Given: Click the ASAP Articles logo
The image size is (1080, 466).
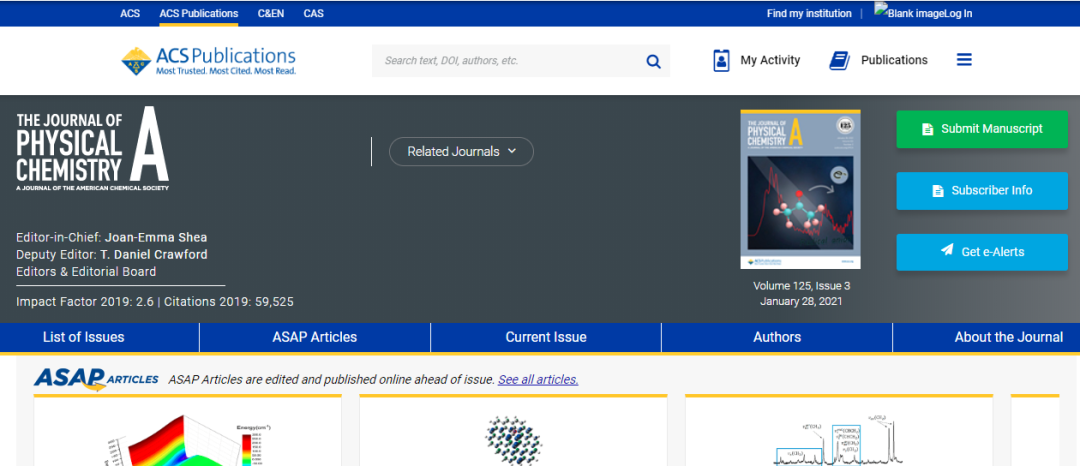Looking at the screenshot, I should tap(96, 379).
